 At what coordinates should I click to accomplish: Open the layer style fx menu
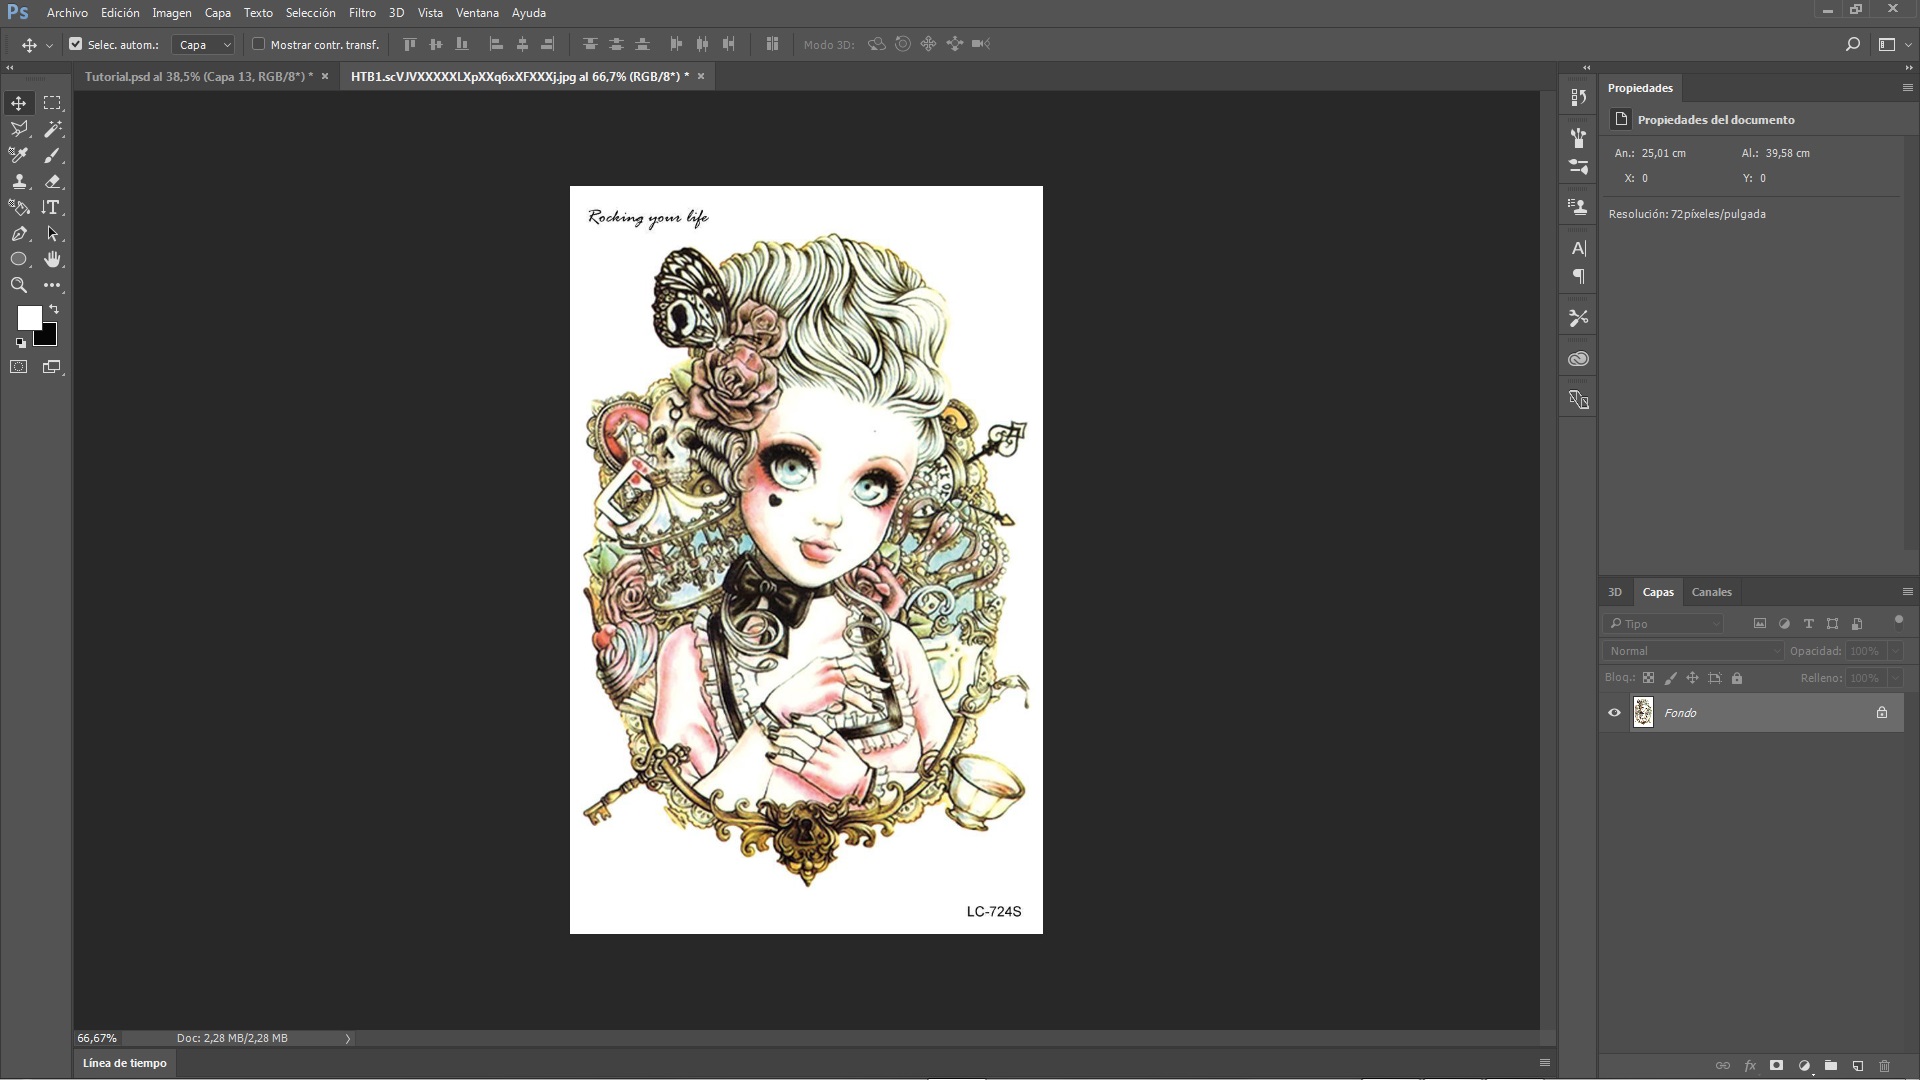1750,1066
